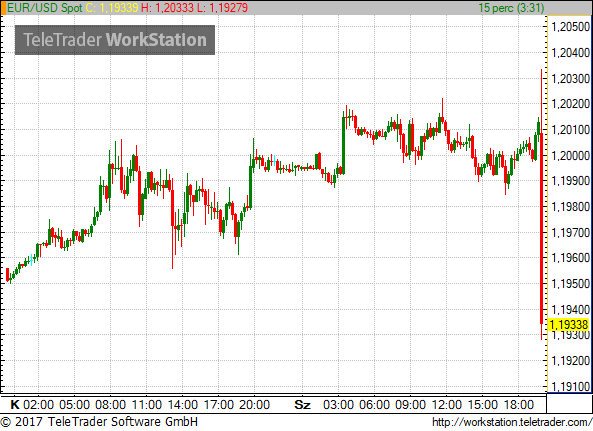Click the TeleTrader WorkStation logo banner
Viewport: 593px width, 431px height.
coord(115,40)
